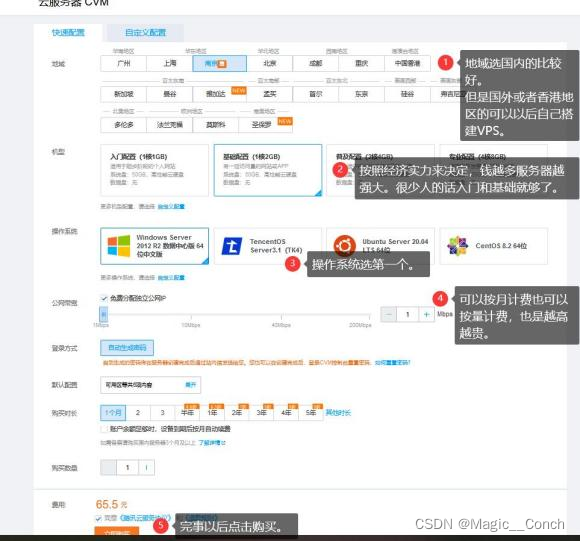Click the Ubuntu logo icon

(344, 245)
